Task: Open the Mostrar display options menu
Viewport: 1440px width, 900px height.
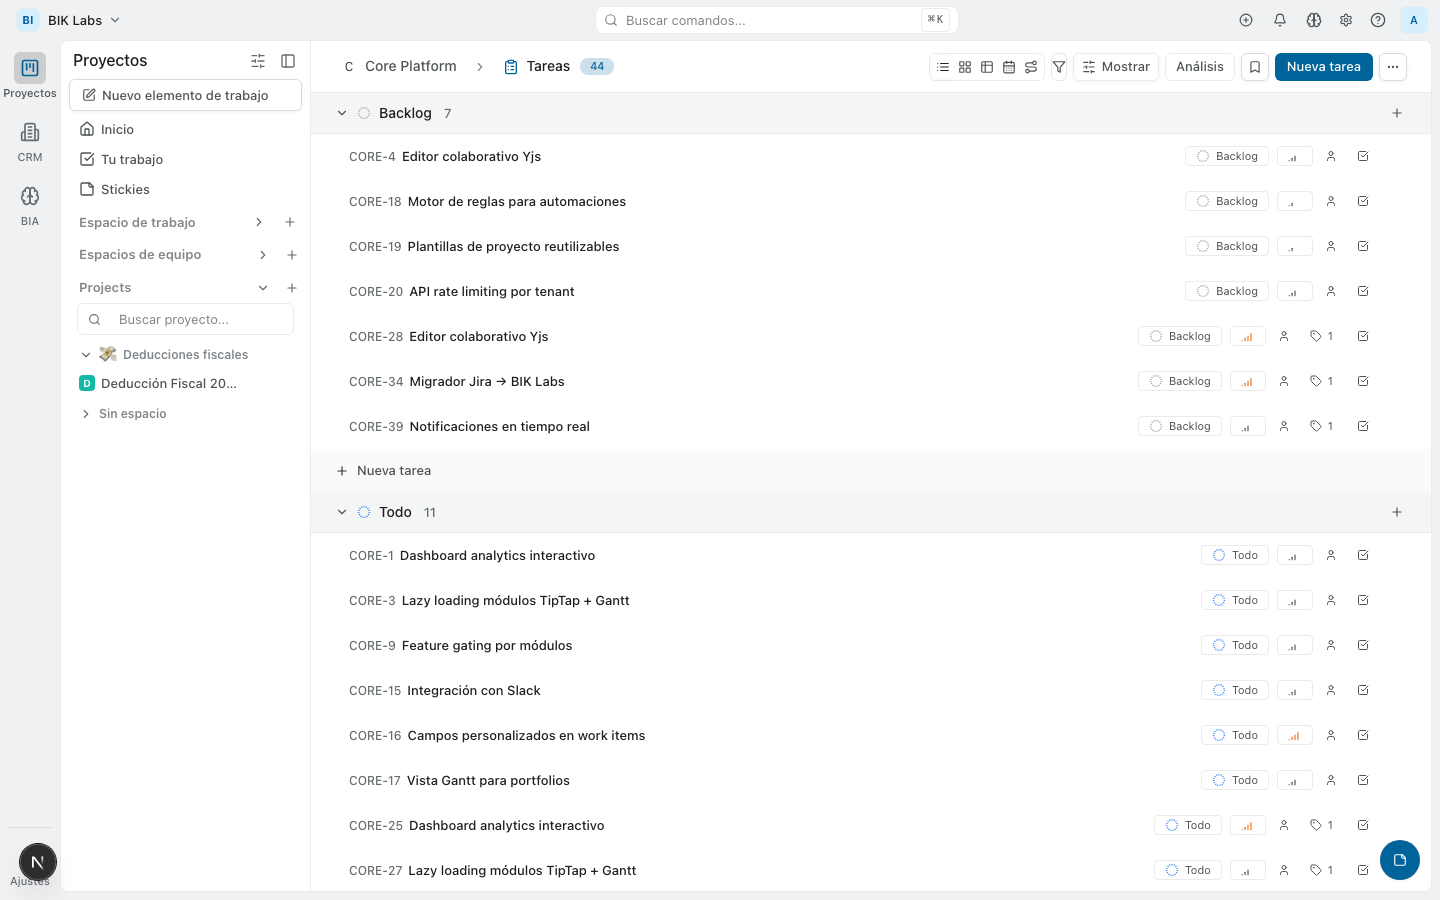Action: (1116, 66)
